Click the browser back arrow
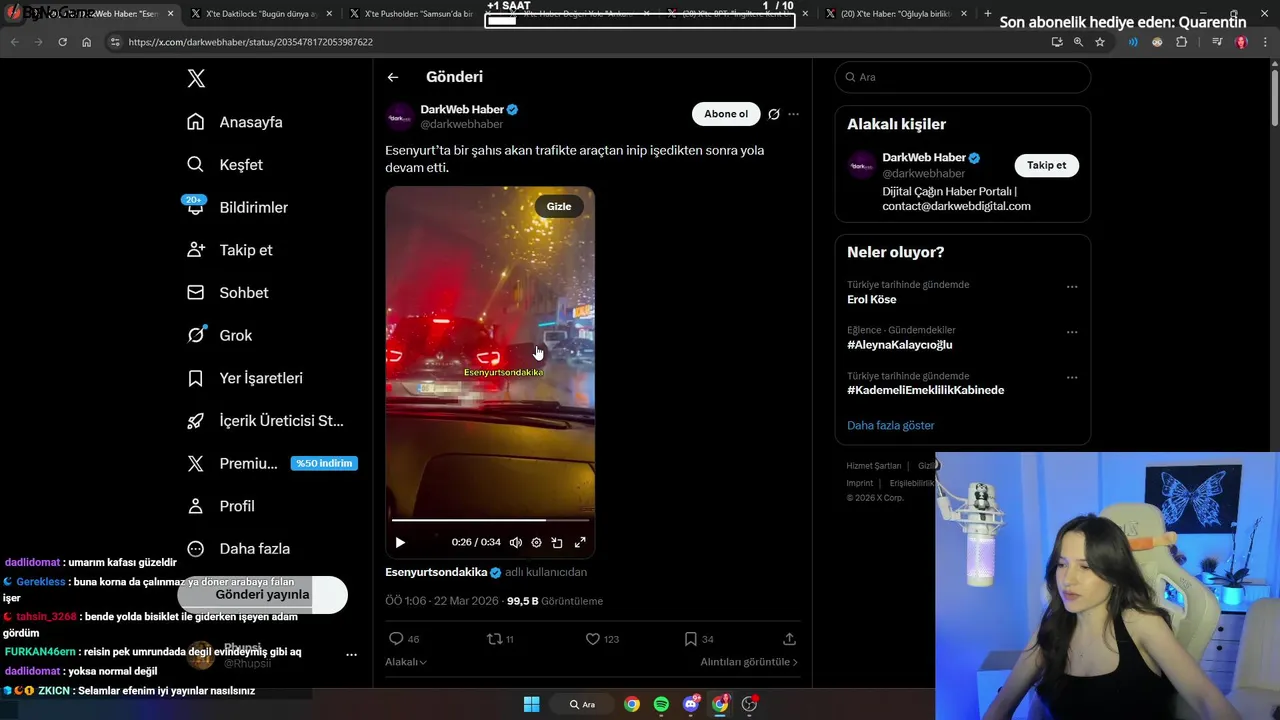1280x720 pixels. [14, 42]
